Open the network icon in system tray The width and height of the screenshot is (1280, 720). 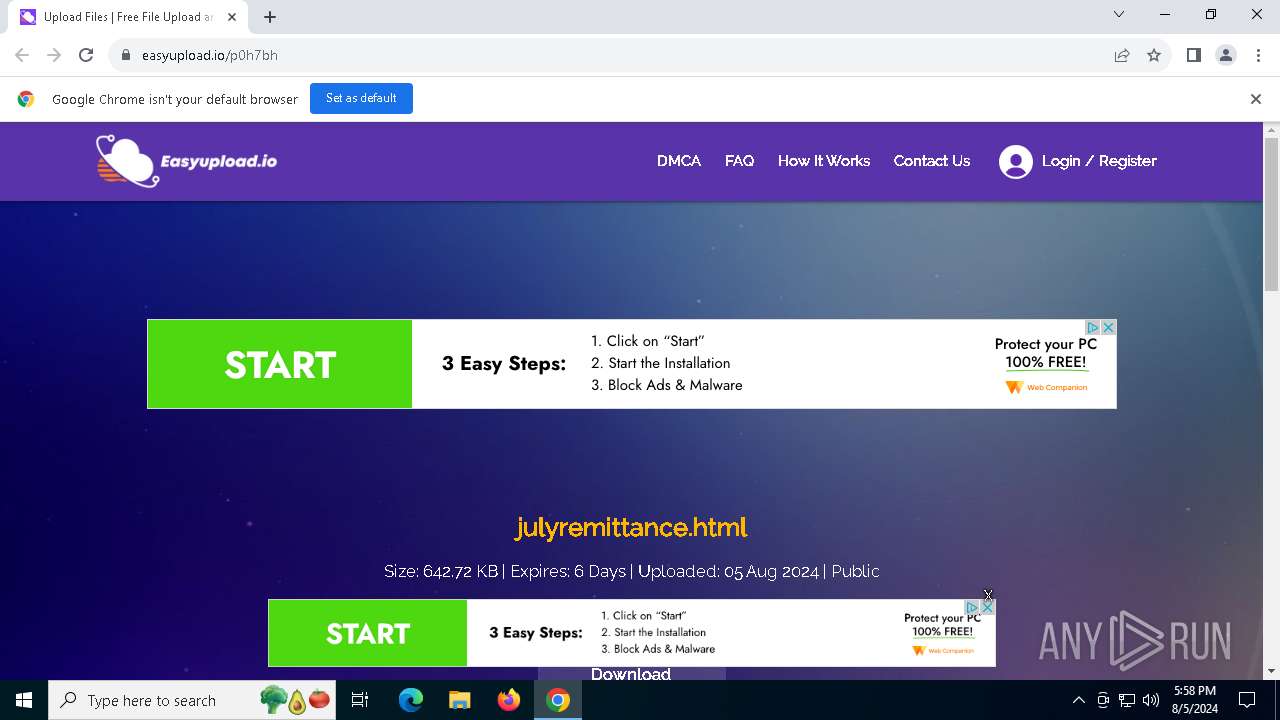point(1127,700)
